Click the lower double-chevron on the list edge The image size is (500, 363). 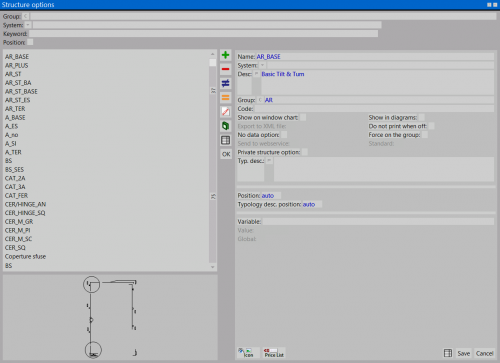pyautogui.click(x=213, y=197)
